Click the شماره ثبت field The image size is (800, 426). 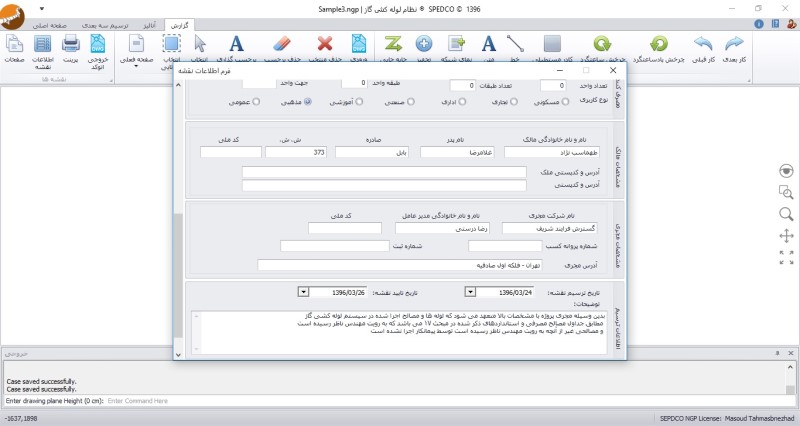pyautogui.click(x=335, y=246)
